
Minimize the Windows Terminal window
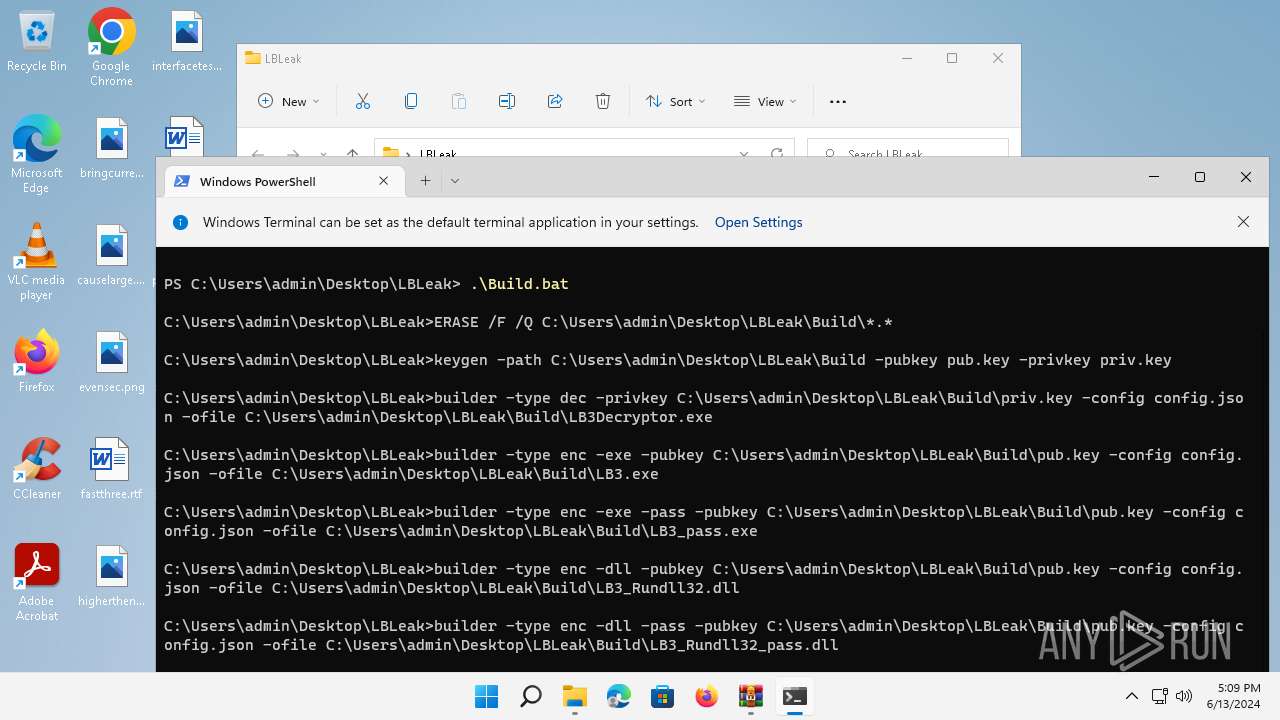click(1154, 177)
